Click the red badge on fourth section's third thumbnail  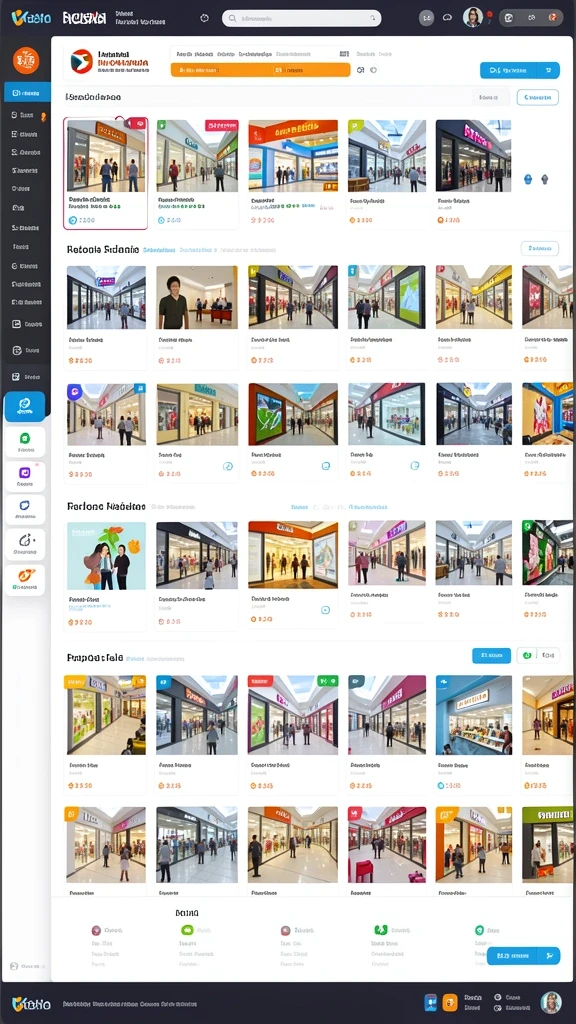(x=260, y=681)
